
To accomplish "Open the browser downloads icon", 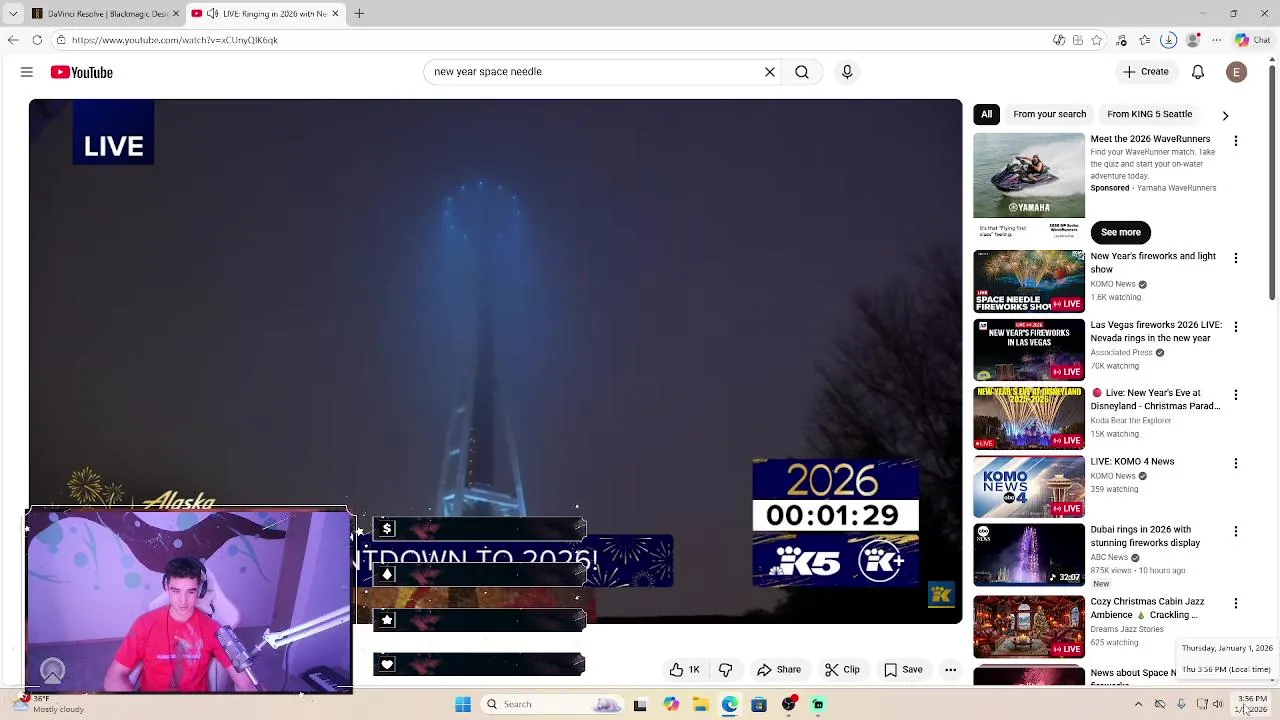I will (x=1168, y=40).
